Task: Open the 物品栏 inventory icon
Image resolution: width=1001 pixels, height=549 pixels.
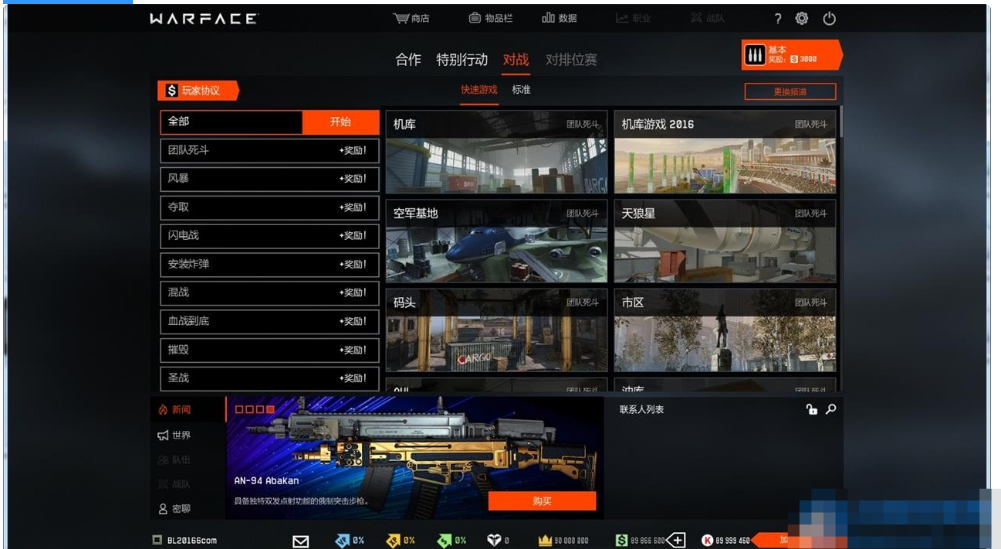Action: pyautogui.click(x=475, y=18)
